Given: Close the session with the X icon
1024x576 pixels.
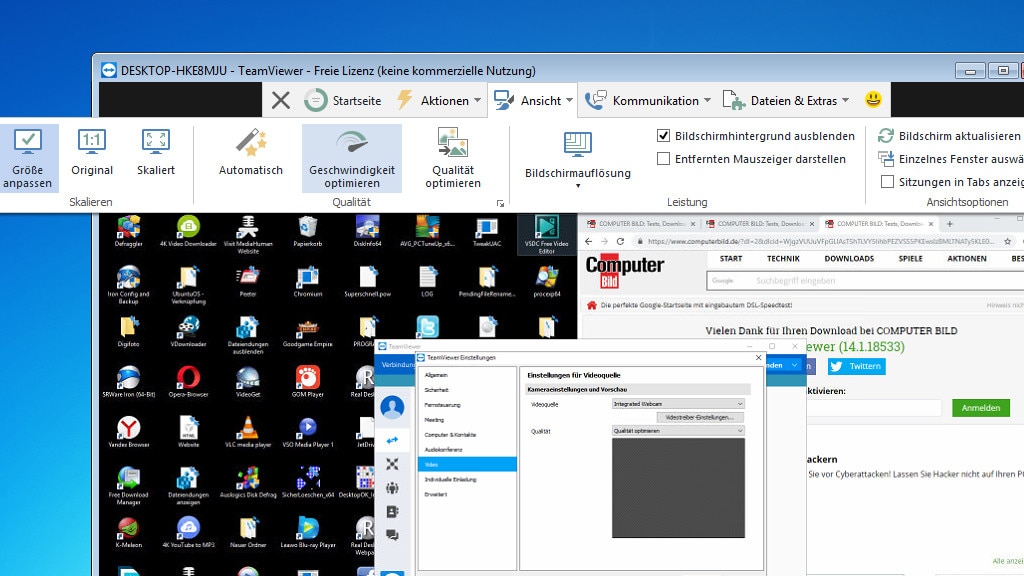Looking at the screenshot, I should 281,101.
